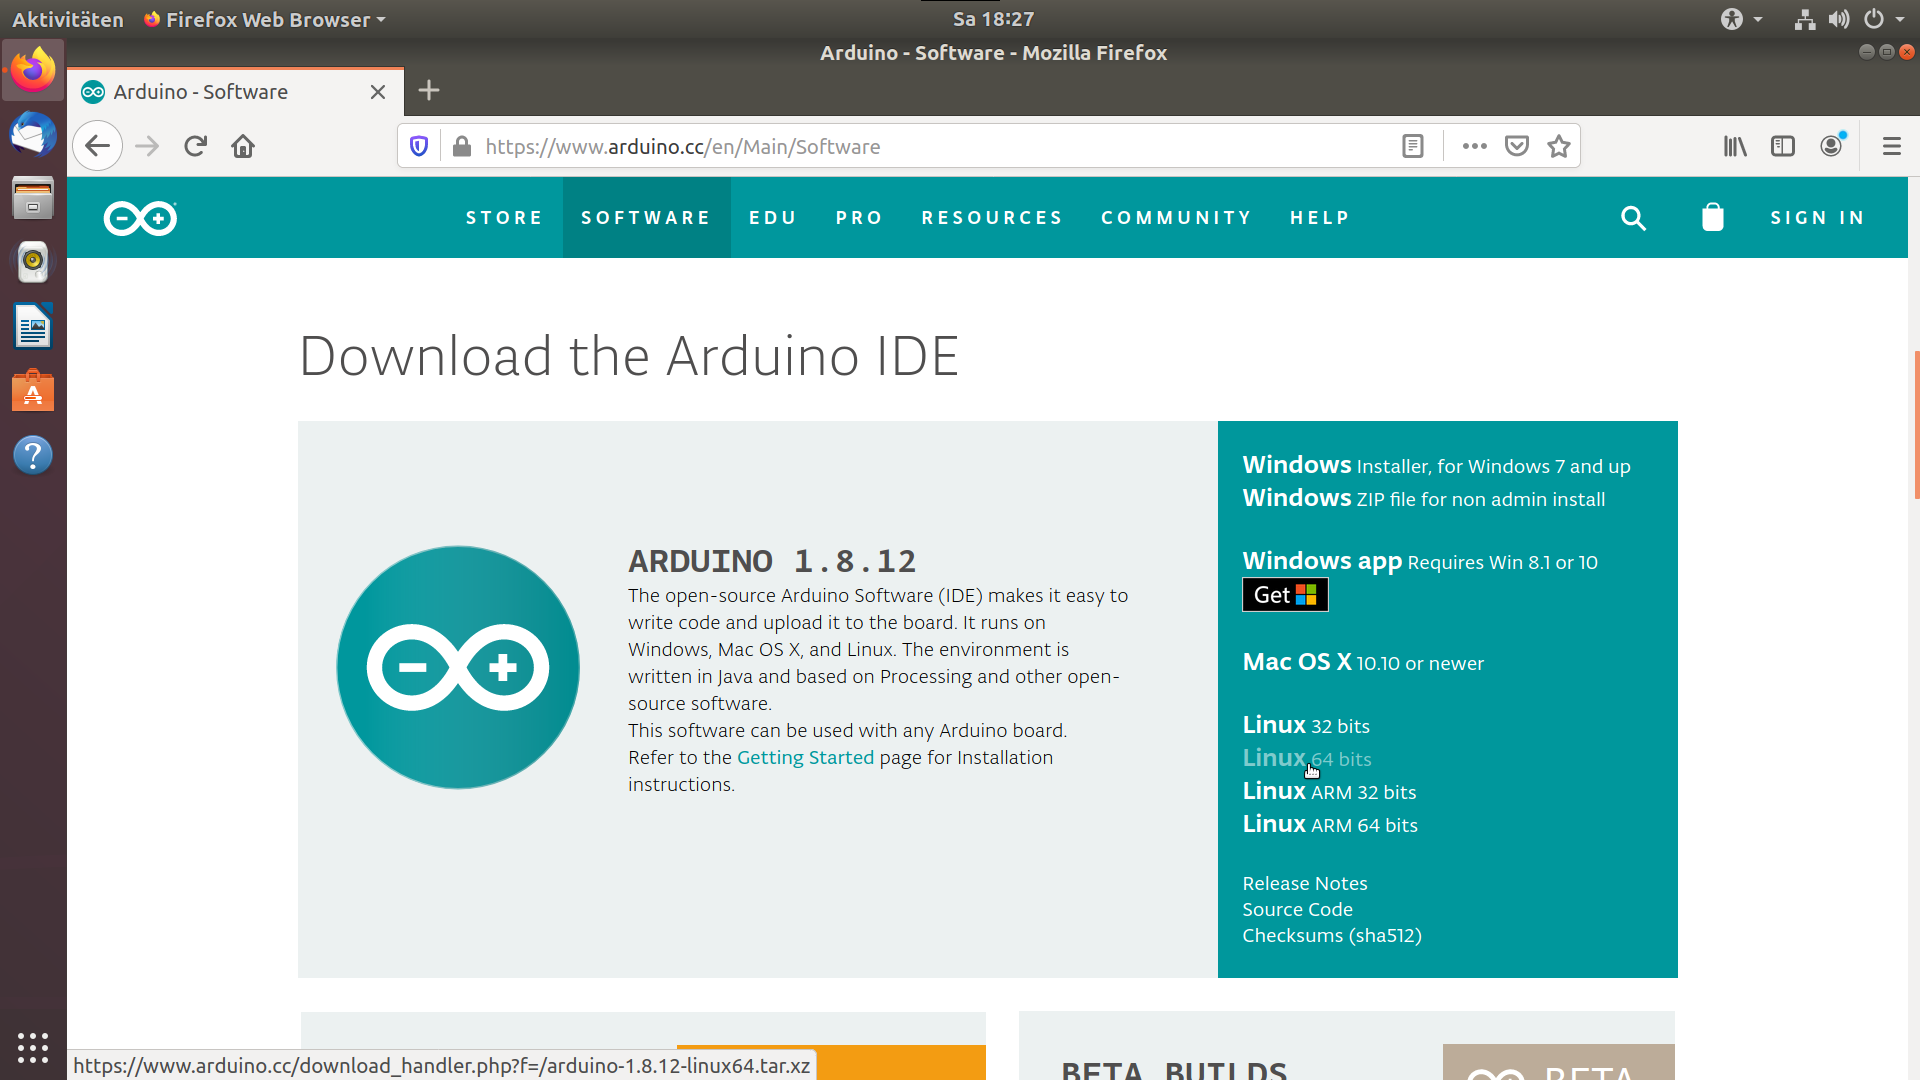Viewport: 1920px width, 1080px height.
Task: Click SIGN IN link
Action: [1817, 218]
